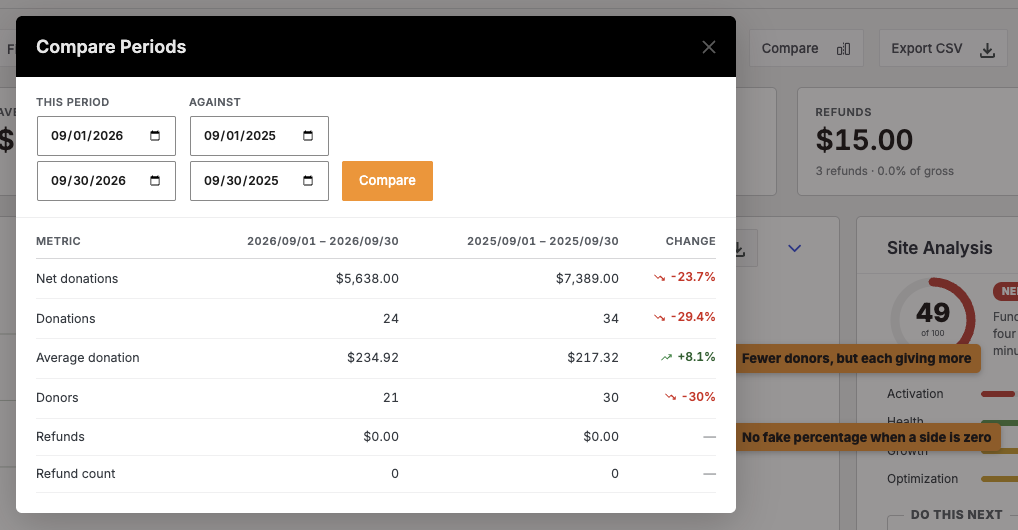Edit the This Period end date 09/30/2026
The image size is (1018, 530).
click(x=106, y=181)
